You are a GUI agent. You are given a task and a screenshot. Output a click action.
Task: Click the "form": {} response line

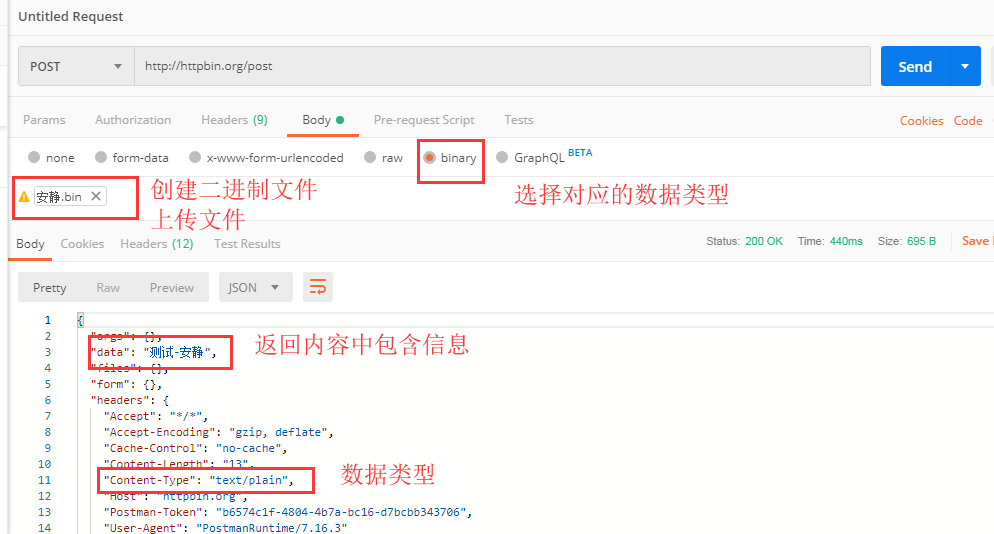pos(126,384)
